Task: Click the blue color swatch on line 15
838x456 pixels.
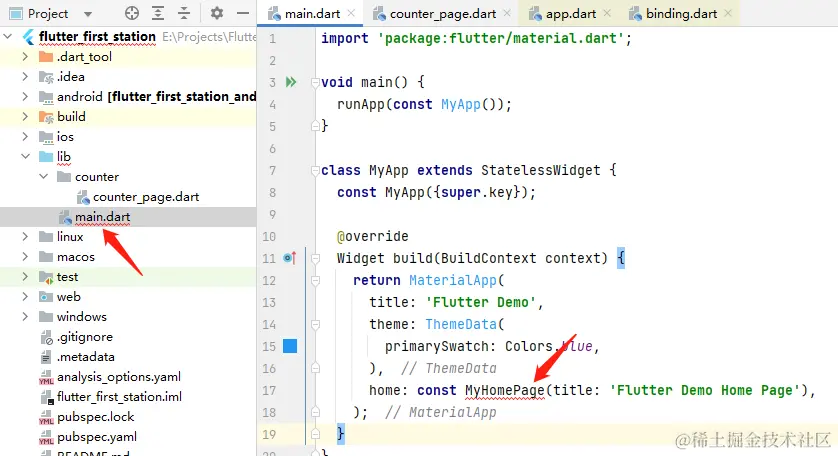Action: pyautogui.click(x=290, y=346)
